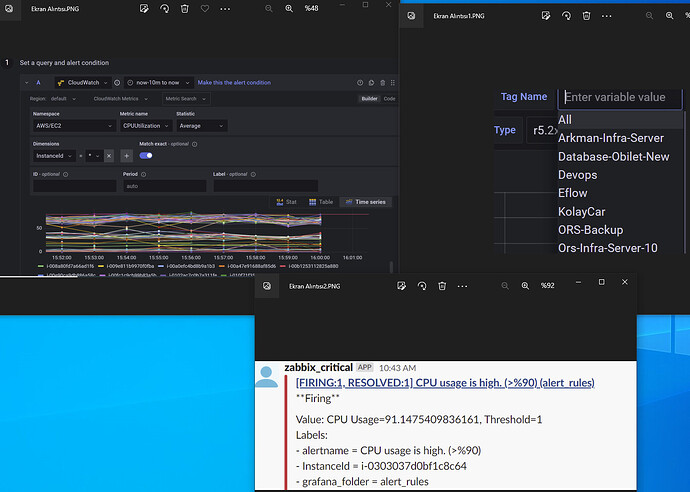Select All in the Tag Name list
690x492 pixels.
pos(620,120)
